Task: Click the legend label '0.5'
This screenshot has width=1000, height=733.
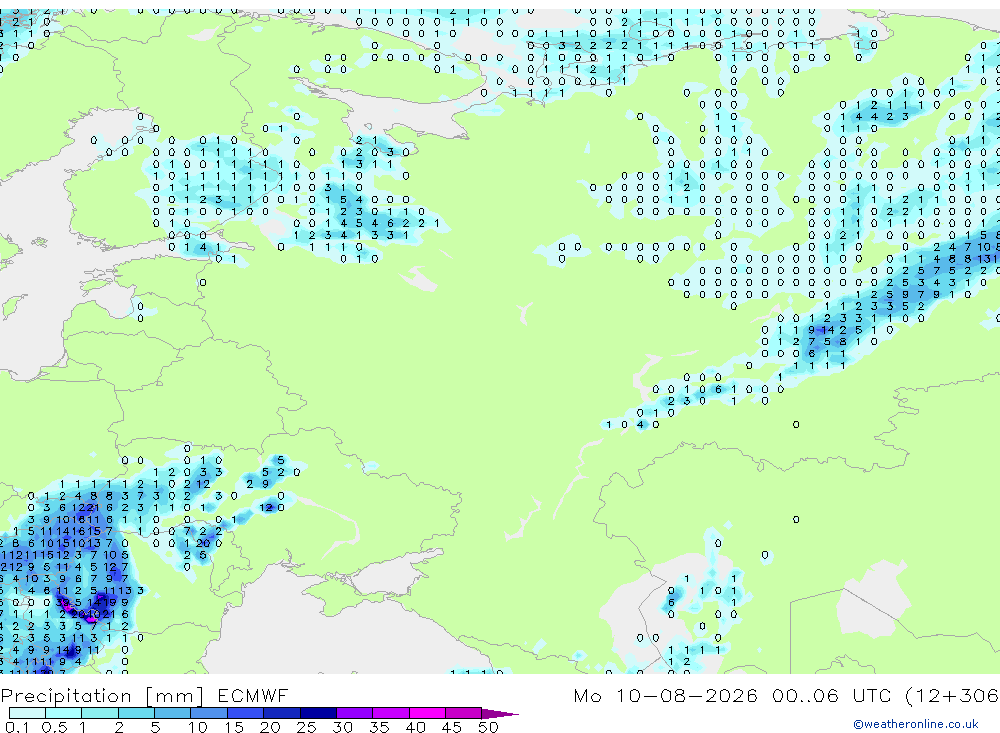Action: pos(54,727)
